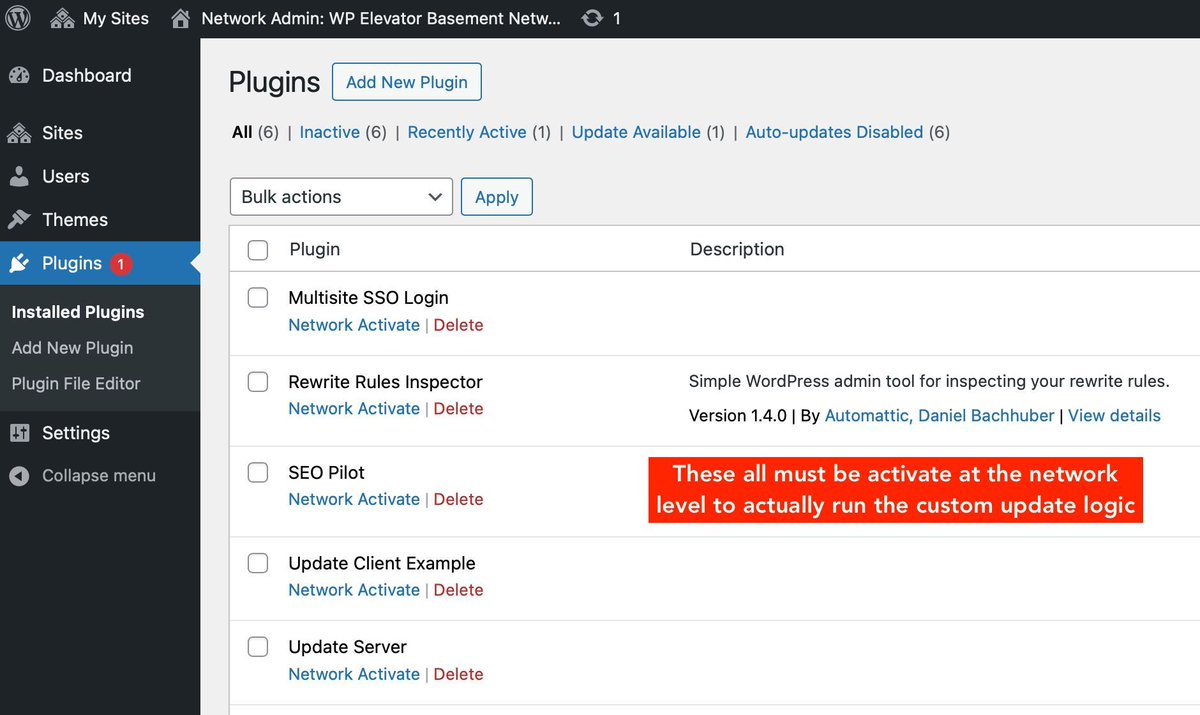Open the My Sites menu
This screenshot has height=715, width=1200.
99,18
